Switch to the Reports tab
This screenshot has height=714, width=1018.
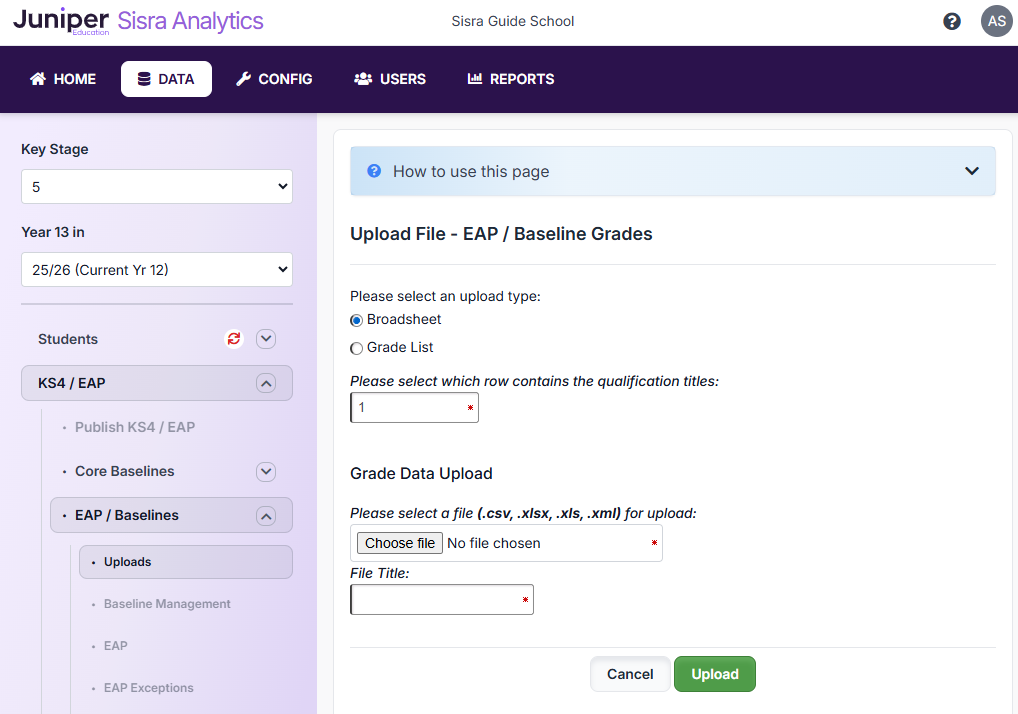511,79
